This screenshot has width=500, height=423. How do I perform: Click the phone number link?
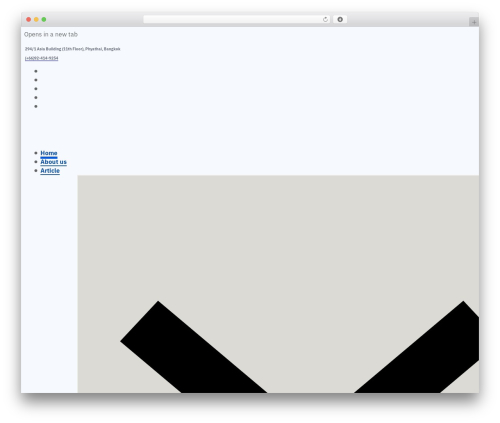click(x=42, y=58)
